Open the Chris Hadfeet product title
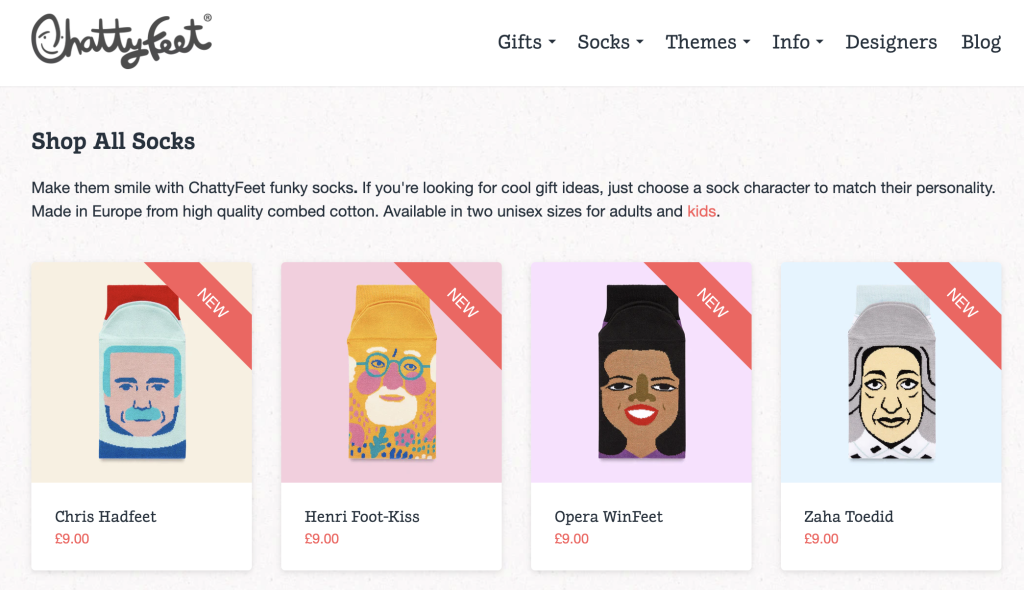Image resolution: width=1024 pixels, height=590 pixels. tap(106, 516)
